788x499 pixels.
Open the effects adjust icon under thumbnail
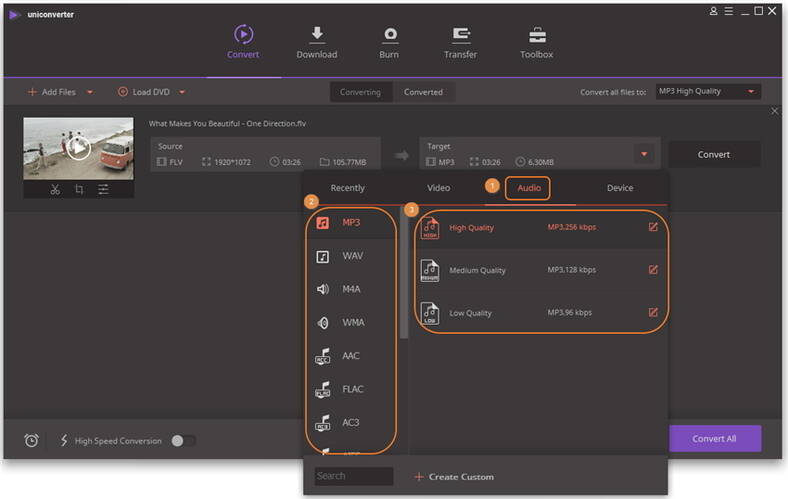(x=103, y=189)
